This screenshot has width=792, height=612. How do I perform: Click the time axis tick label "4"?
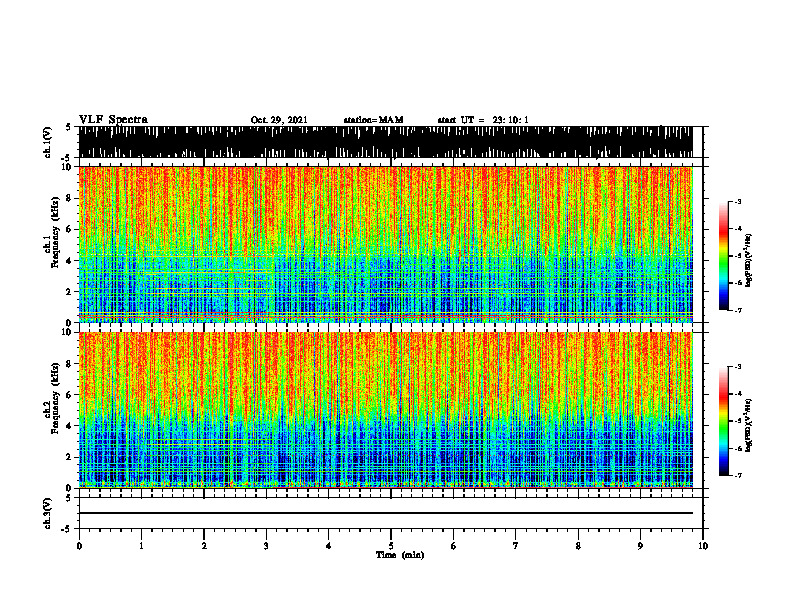(x=329, y=546)
